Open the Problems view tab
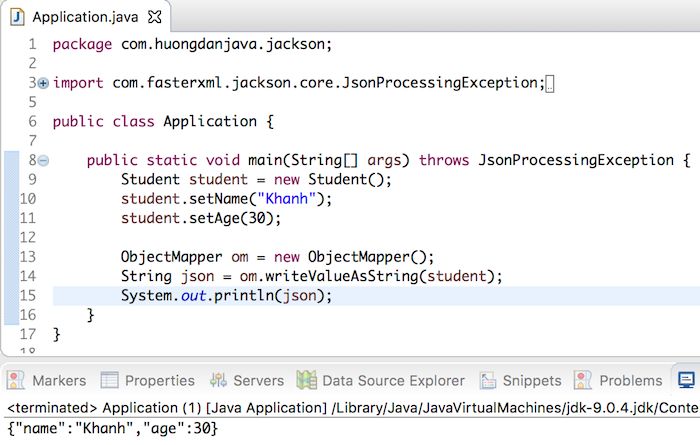 [618, 380]
